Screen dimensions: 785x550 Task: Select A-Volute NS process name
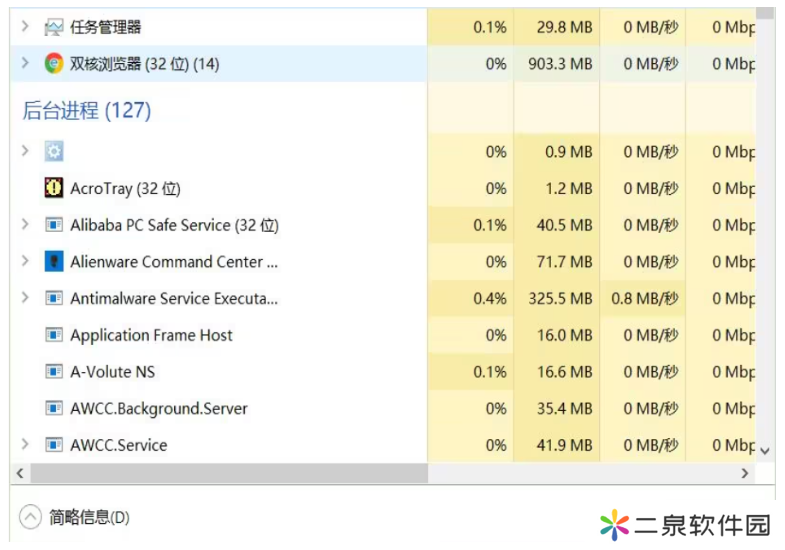[113, 372]
